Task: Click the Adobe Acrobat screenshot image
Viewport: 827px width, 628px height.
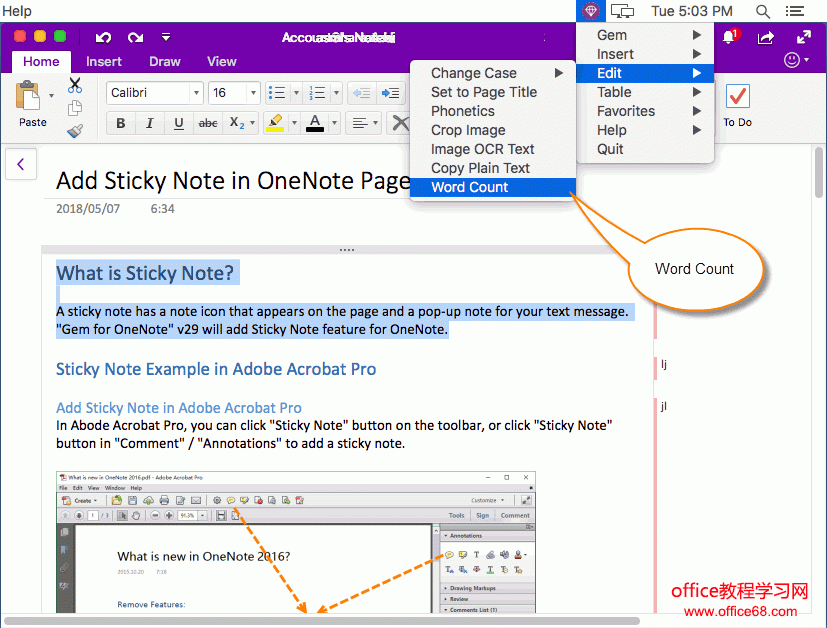Action: pyautogui.click(x=296, y=542)
